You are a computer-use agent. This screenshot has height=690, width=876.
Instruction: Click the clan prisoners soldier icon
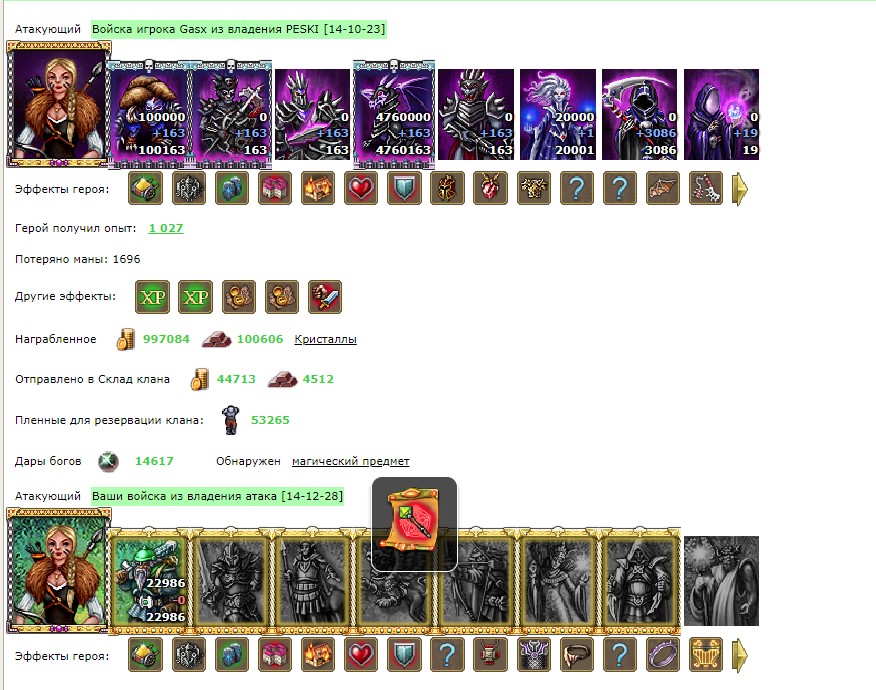pos(230,420)
